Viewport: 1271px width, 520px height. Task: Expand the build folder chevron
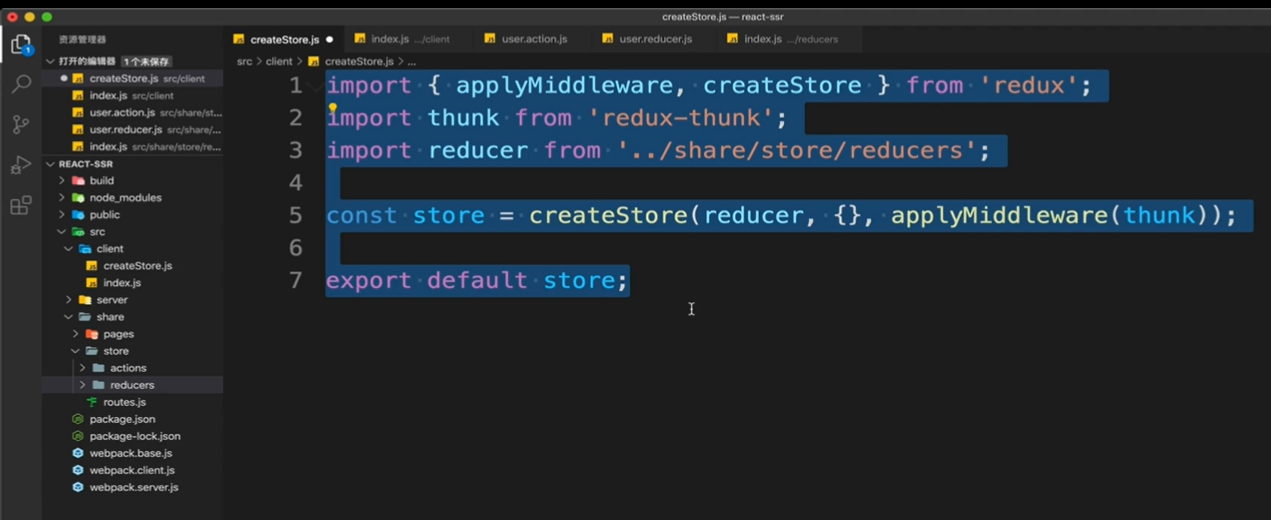(x=62, y=181)
